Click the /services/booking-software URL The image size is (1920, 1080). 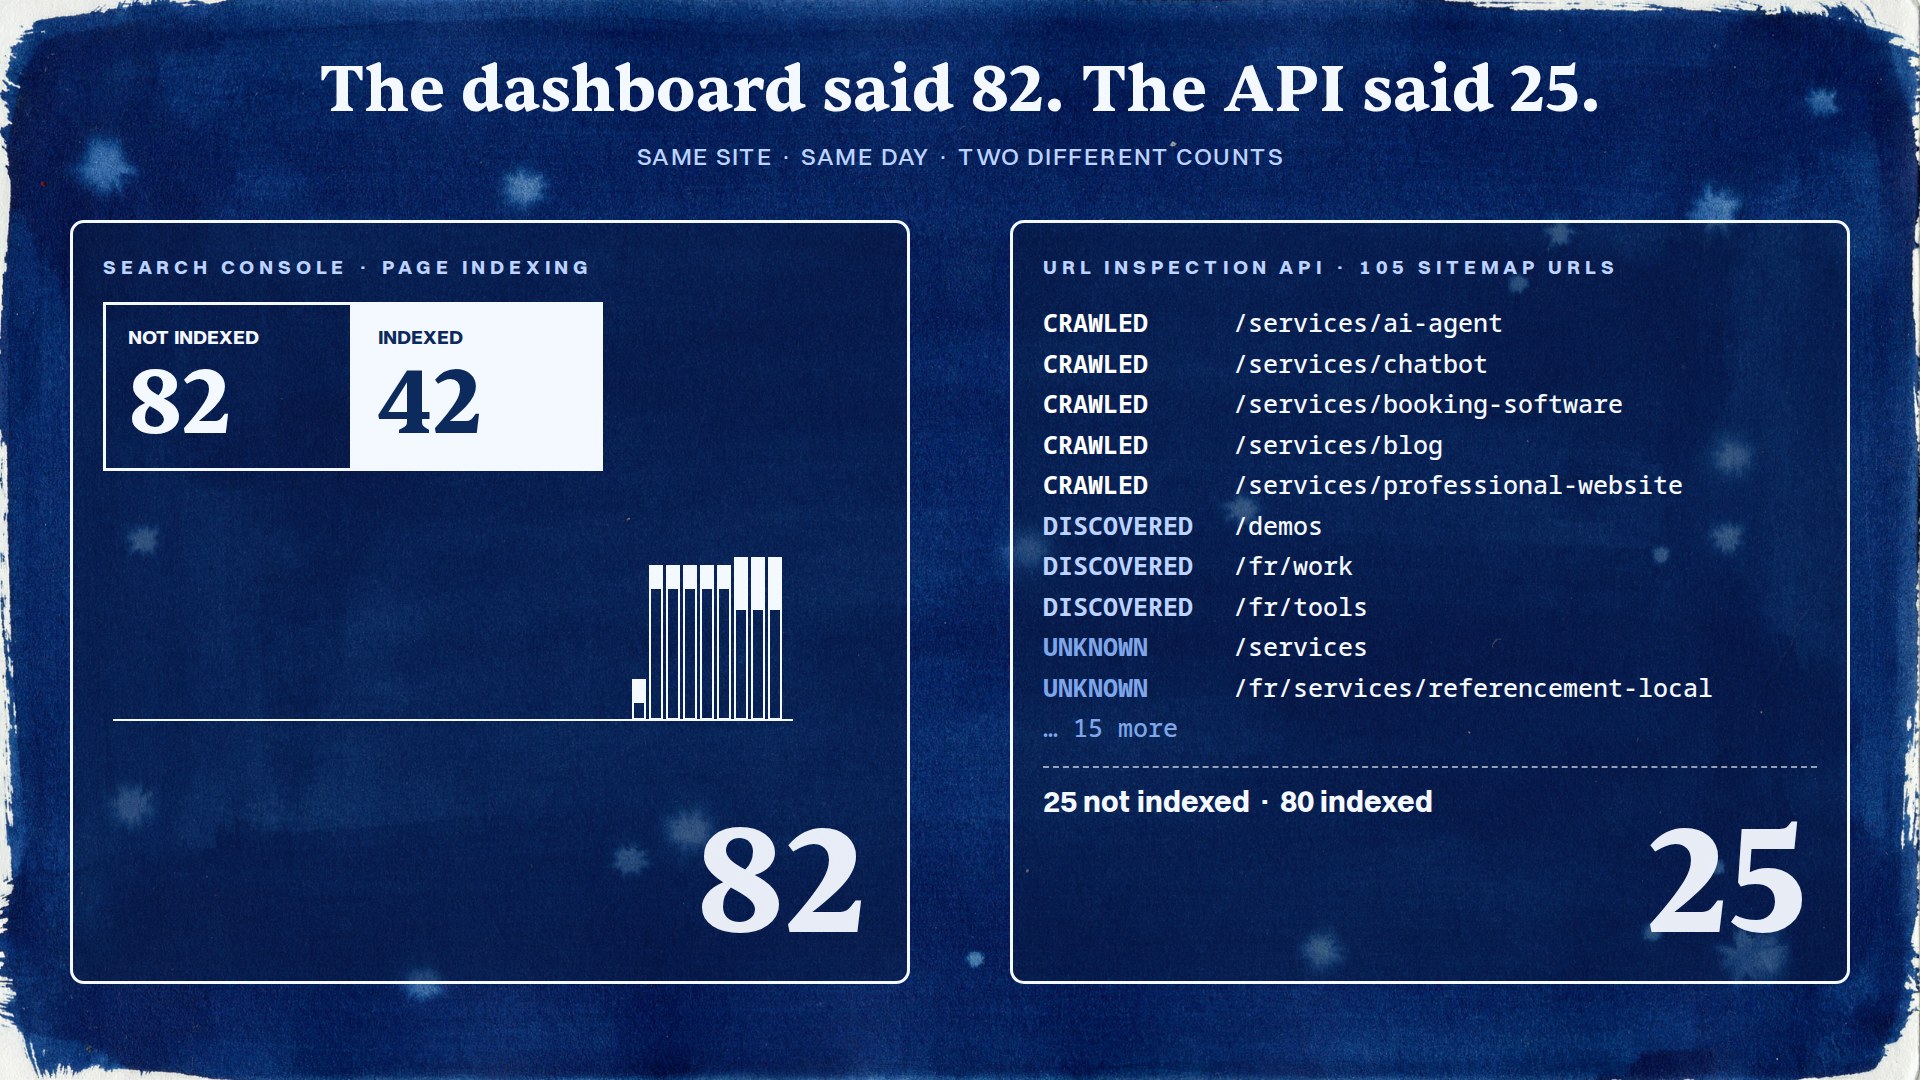pyautogui.click(x=1428, y=405)
